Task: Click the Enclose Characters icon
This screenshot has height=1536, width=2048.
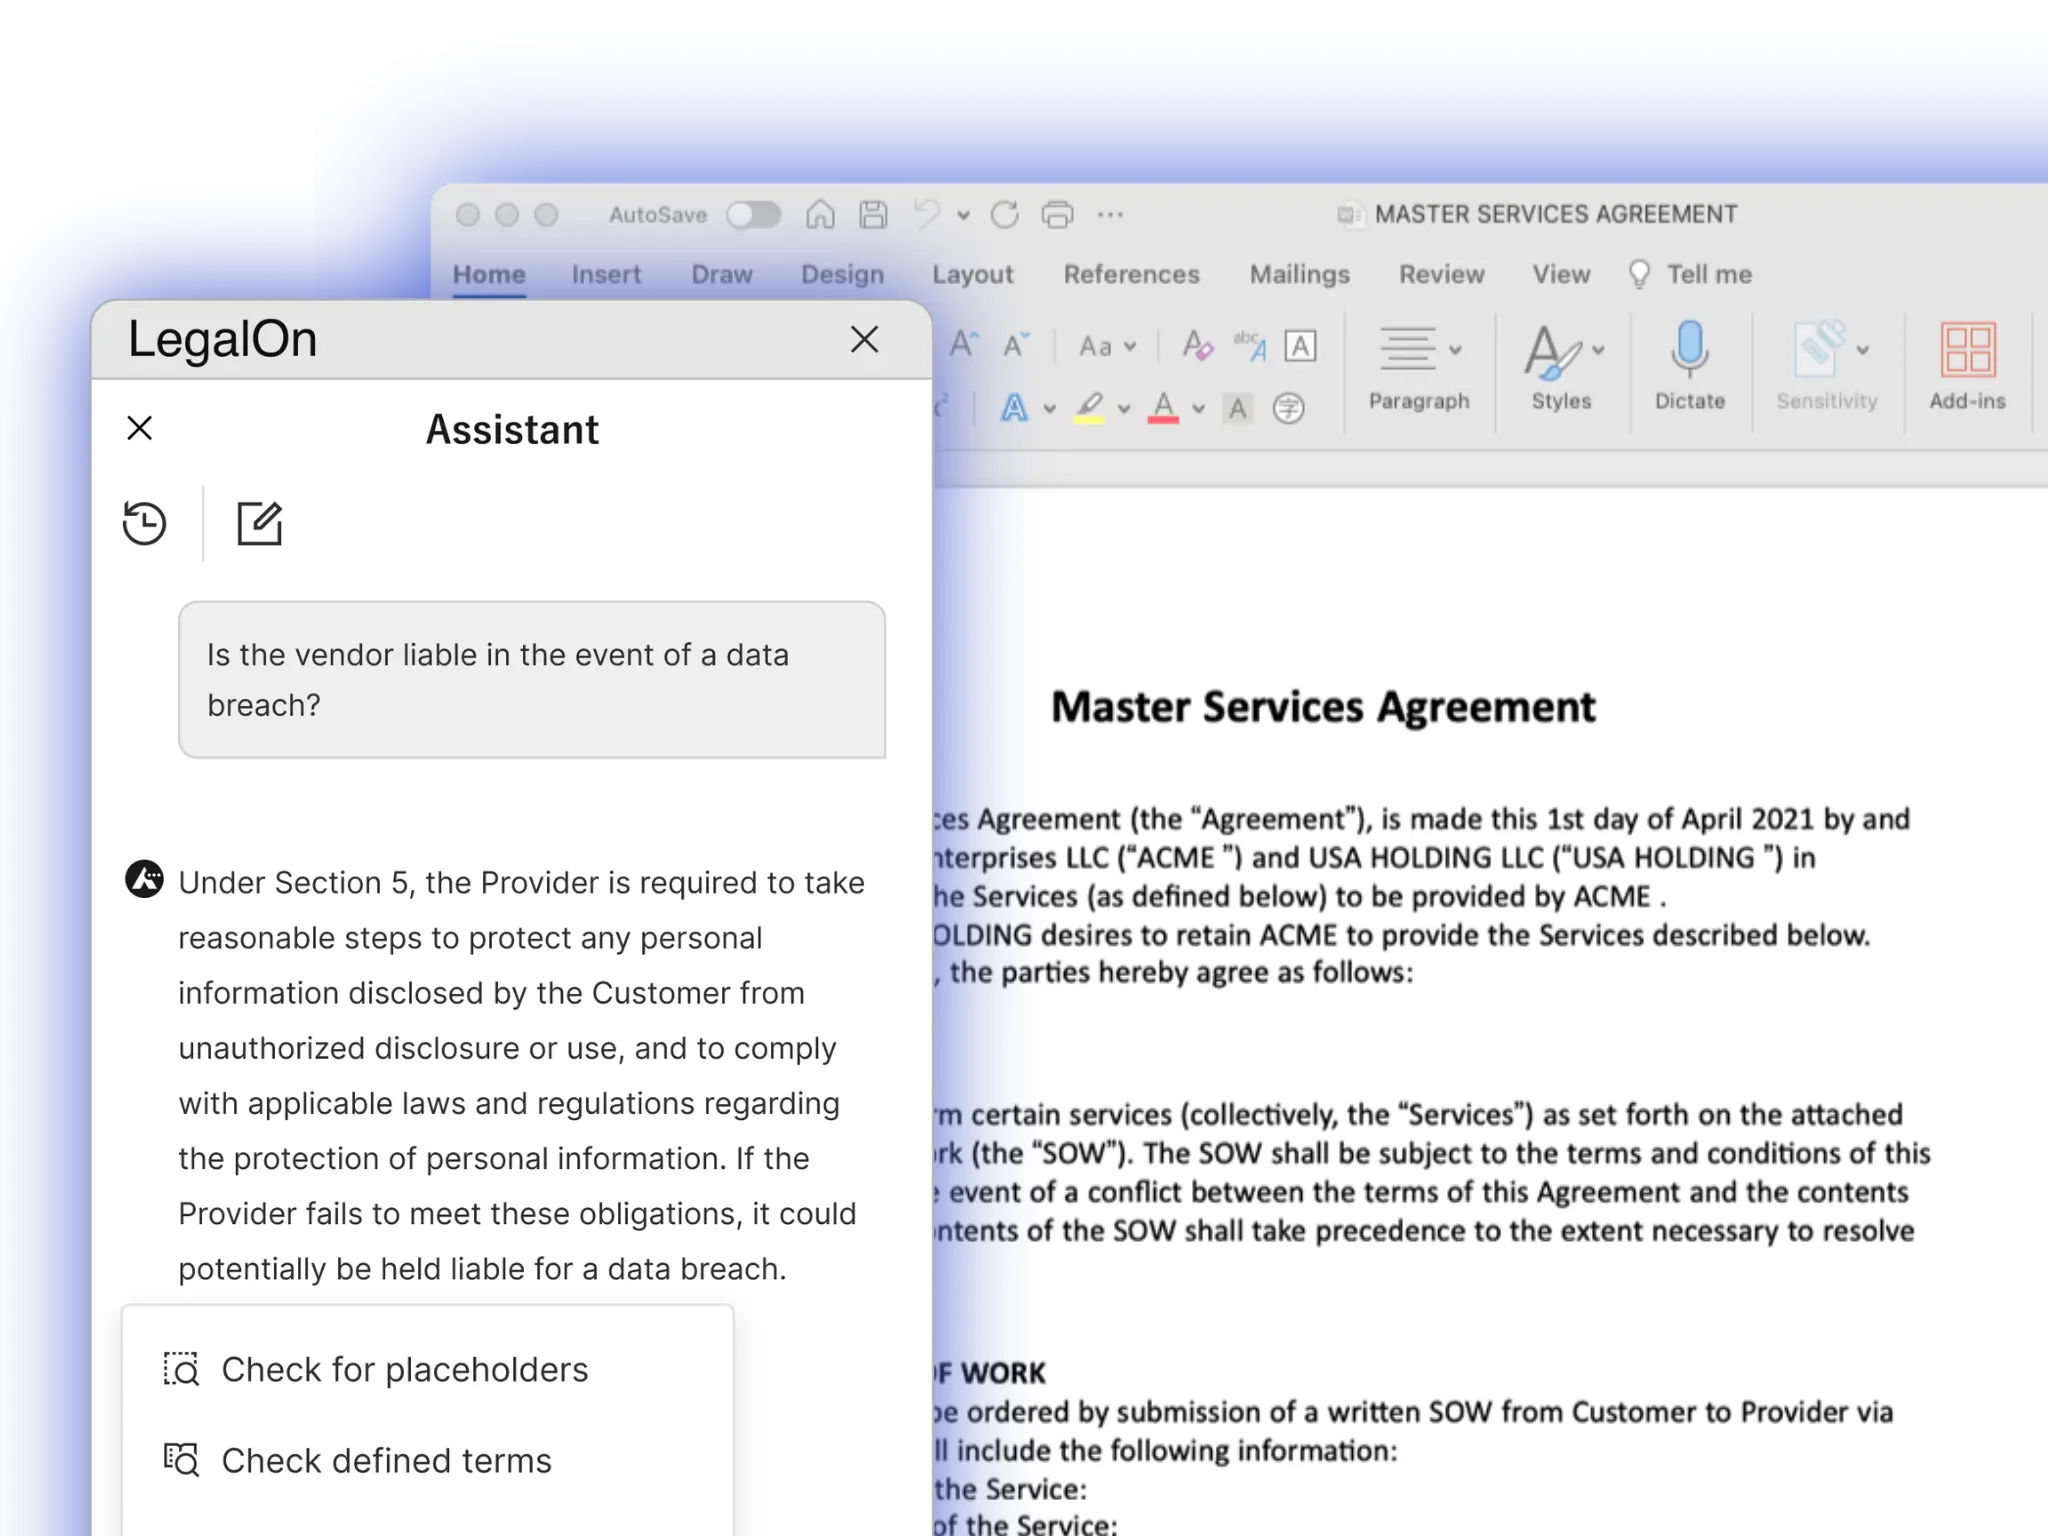Action: click(1288, 408)
